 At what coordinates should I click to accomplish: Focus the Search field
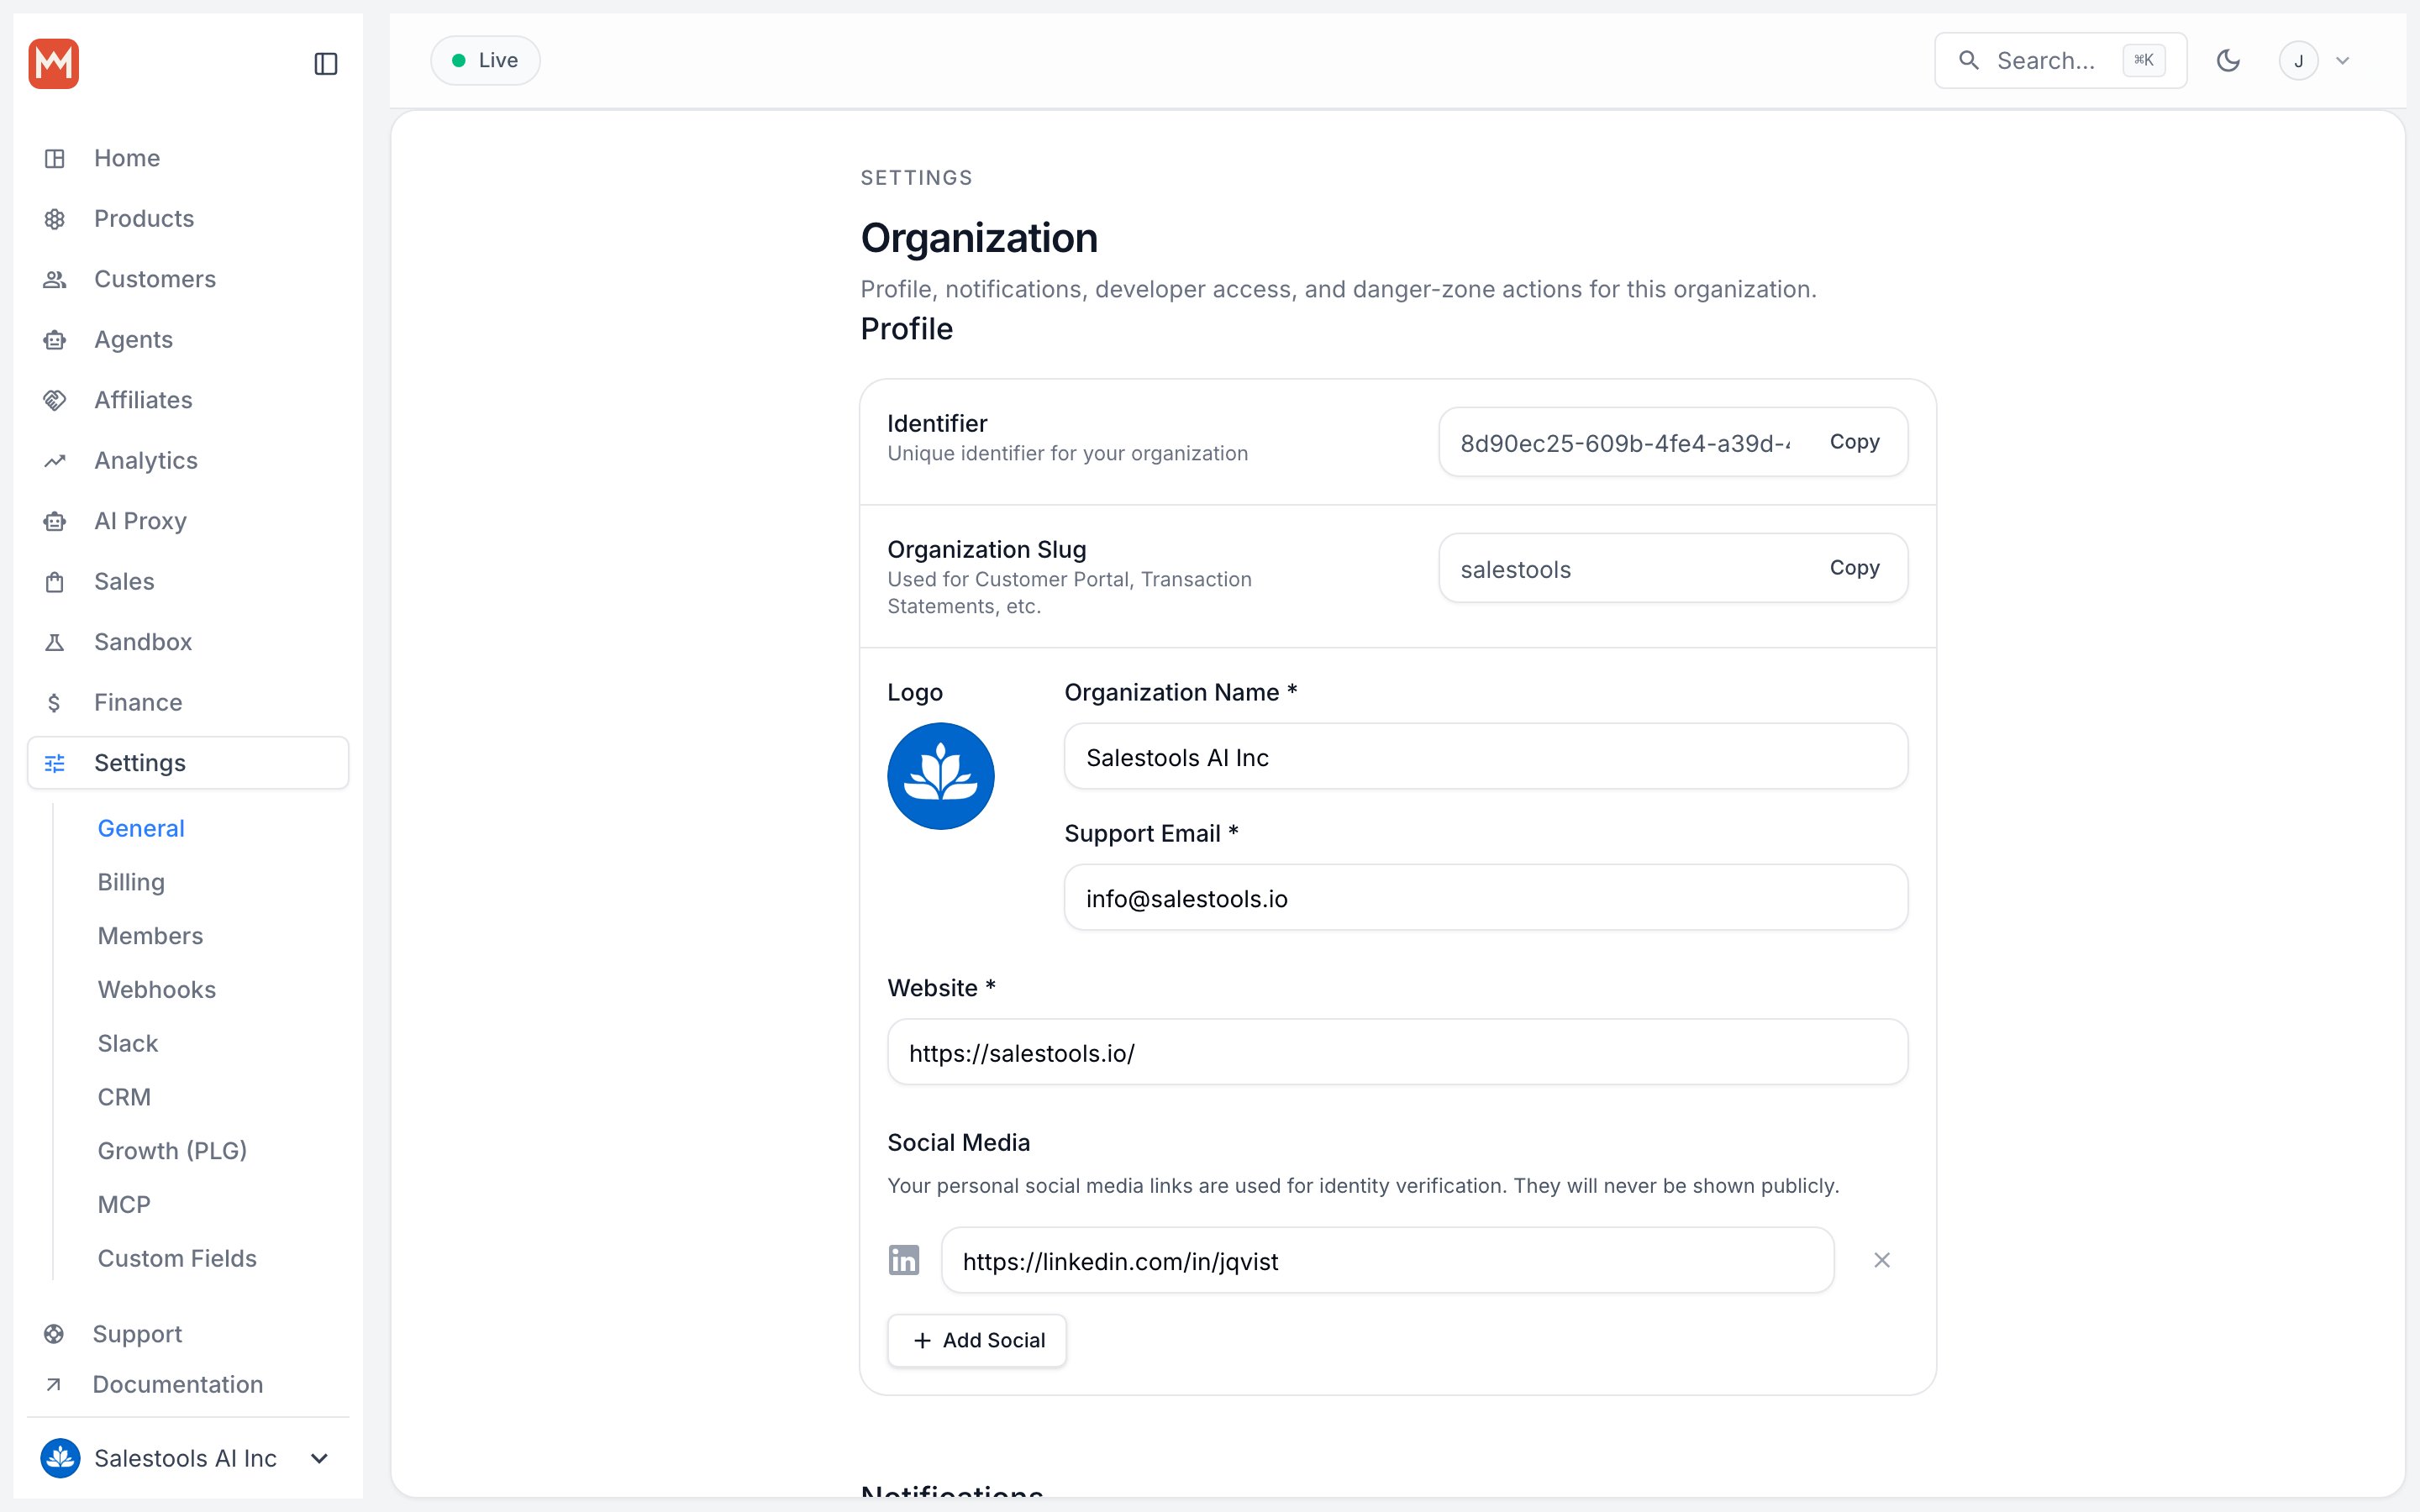click(x=2060, y=61)
